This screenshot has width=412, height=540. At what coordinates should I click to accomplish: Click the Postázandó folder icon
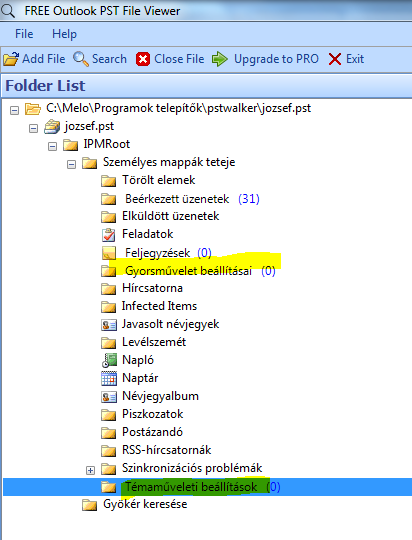click(x=109, y=433)
